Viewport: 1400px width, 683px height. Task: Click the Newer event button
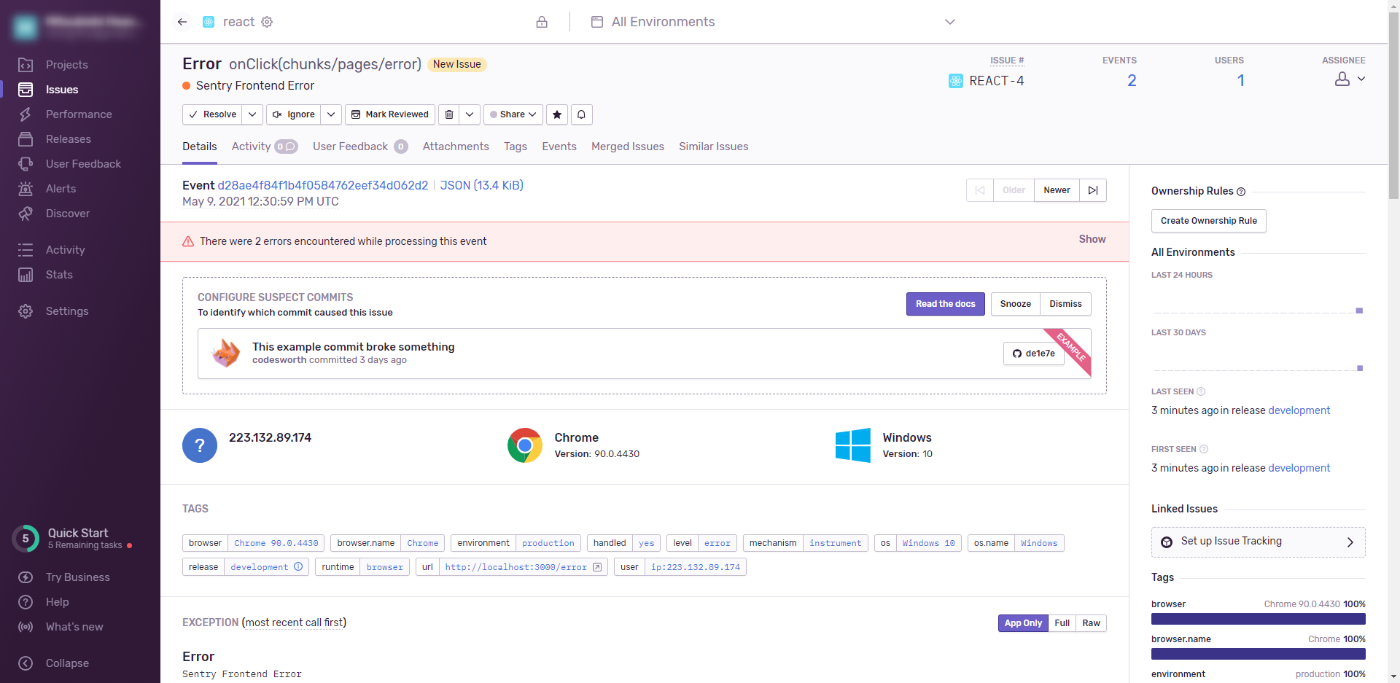coord(1057,190)
